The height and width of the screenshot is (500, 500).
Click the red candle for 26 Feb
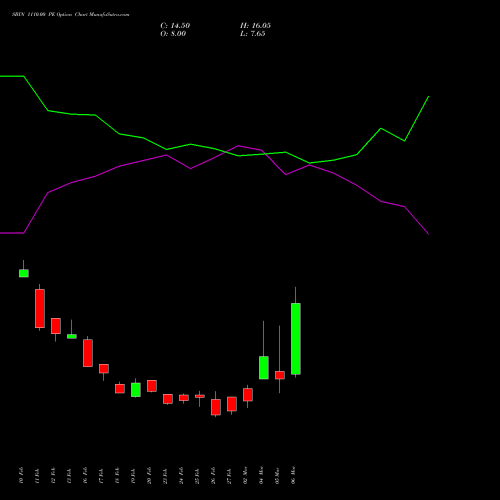(x=216, y=407)
